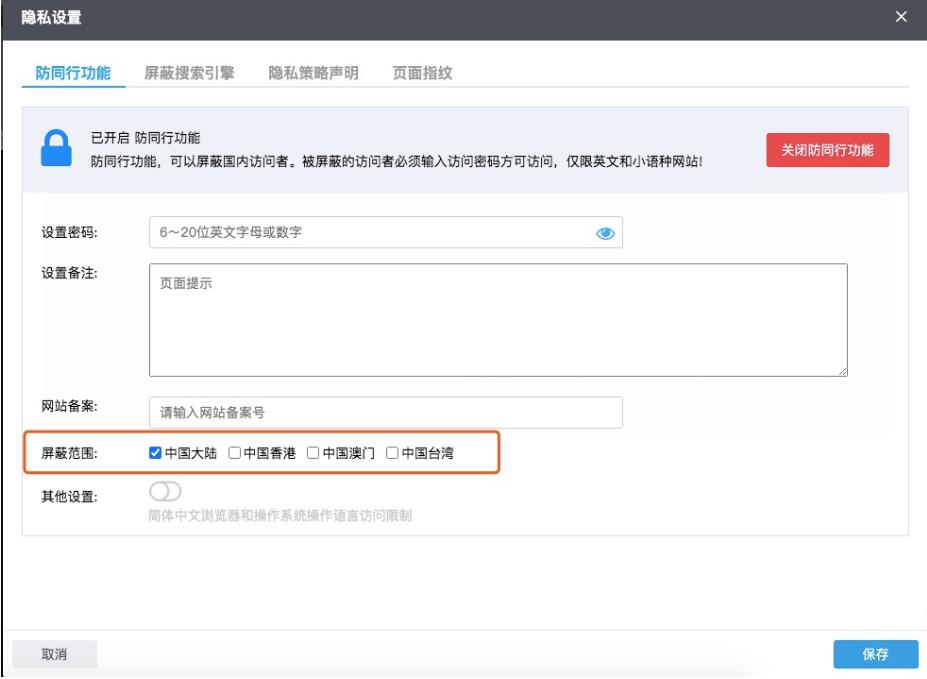Open the 屏蔽搜索引擎 tab

coord(189,73)
